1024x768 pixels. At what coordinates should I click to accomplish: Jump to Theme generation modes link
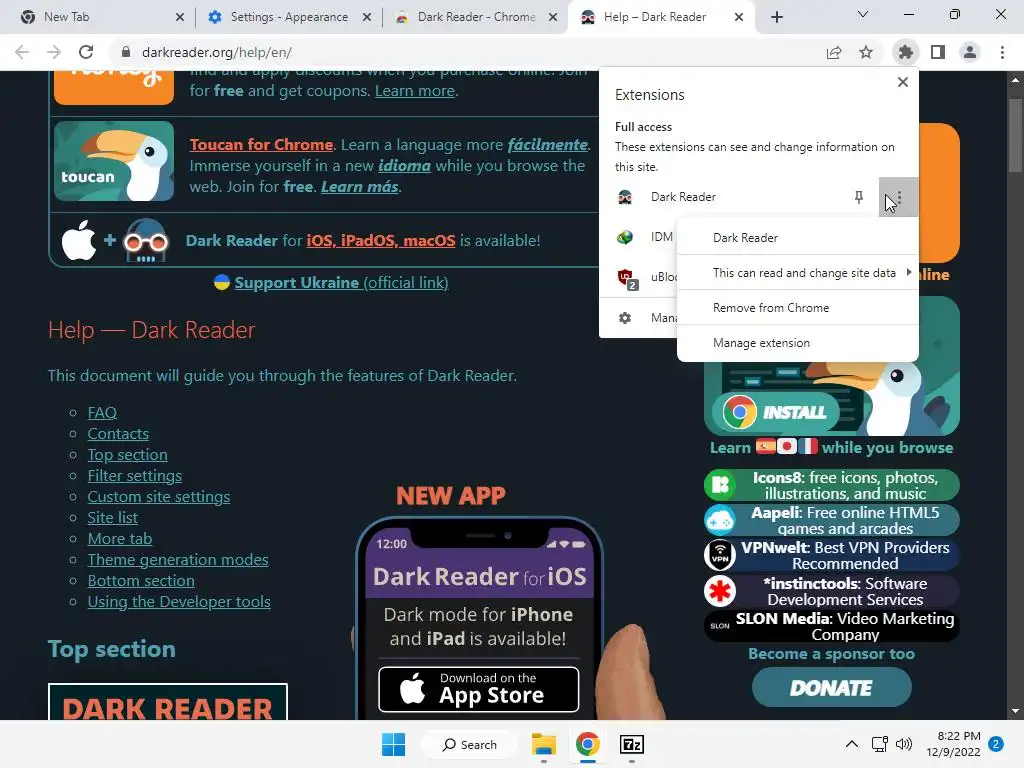(178, 560)
